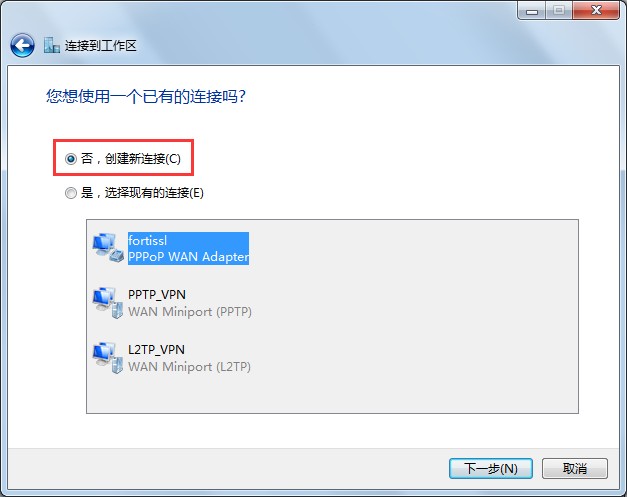Select the fortissl entry name
The width and height of the screenshot is (627, 497).
pos(148,241)
